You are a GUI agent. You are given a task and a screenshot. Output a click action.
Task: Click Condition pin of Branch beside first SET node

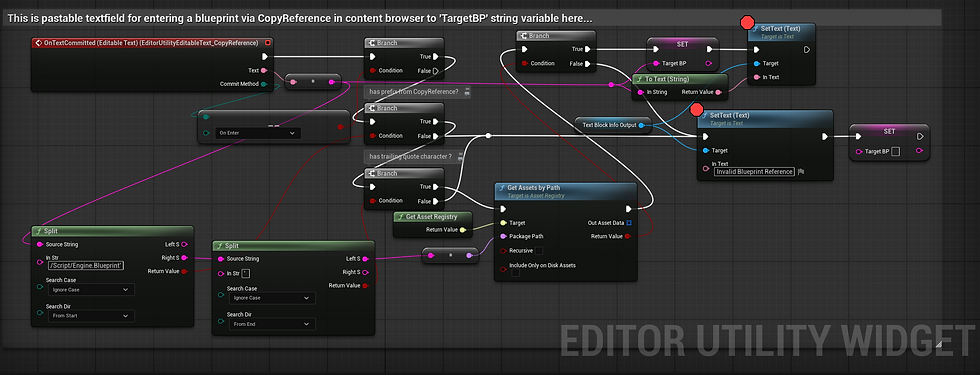(525, 63)
